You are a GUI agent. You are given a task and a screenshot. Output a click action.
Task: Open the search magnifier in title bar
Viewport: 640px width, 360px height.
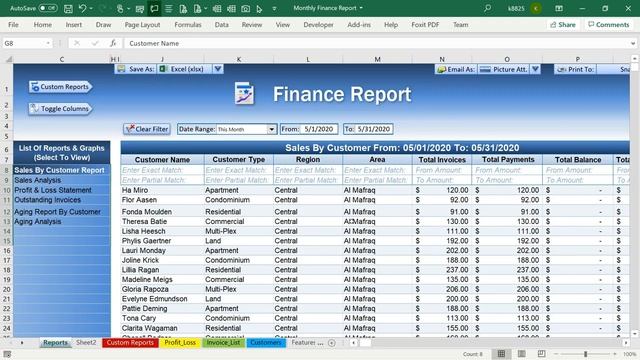(487, 8)
